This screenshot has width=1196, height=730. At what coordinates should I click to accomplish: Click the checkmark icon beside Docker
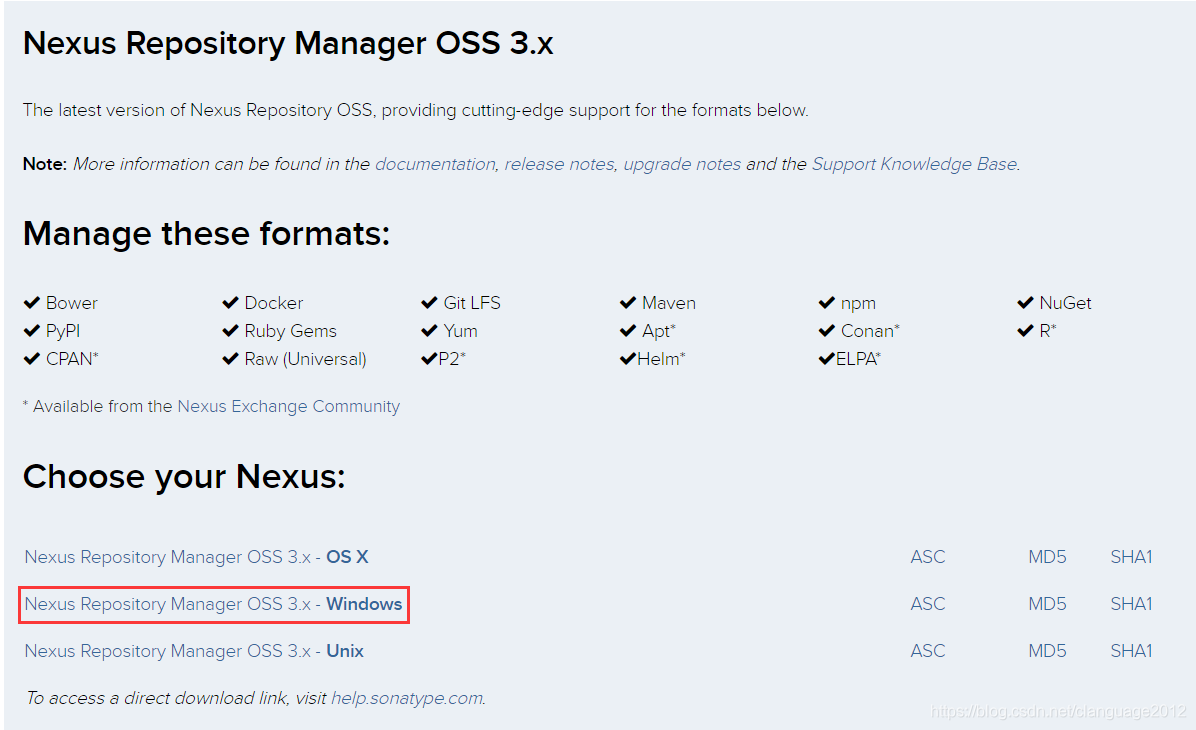pos(230,302)
